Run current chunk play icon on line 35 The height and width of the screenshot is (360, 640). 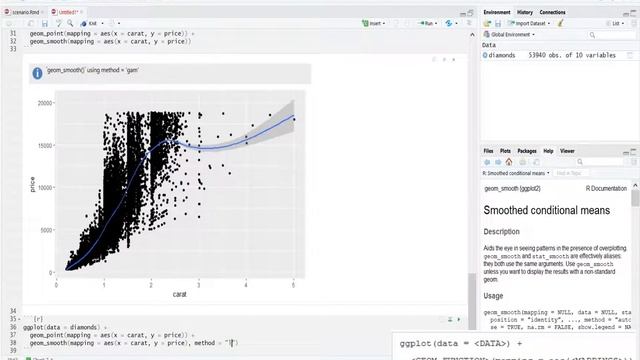click(459, 319)
